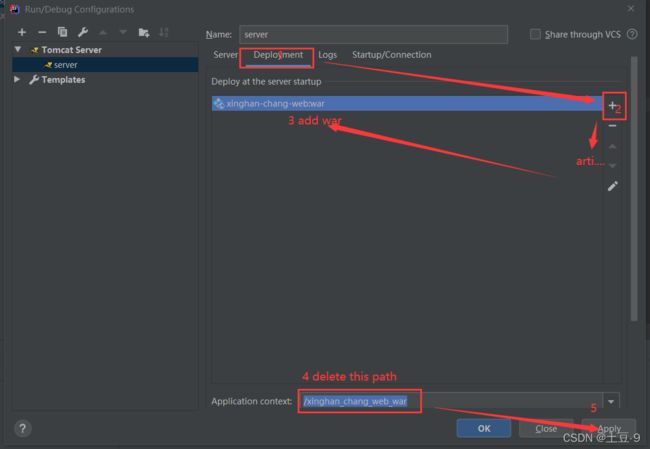Enable Share through VCS checkbox
Screen dimensions: 650x449
click(535, 34)
